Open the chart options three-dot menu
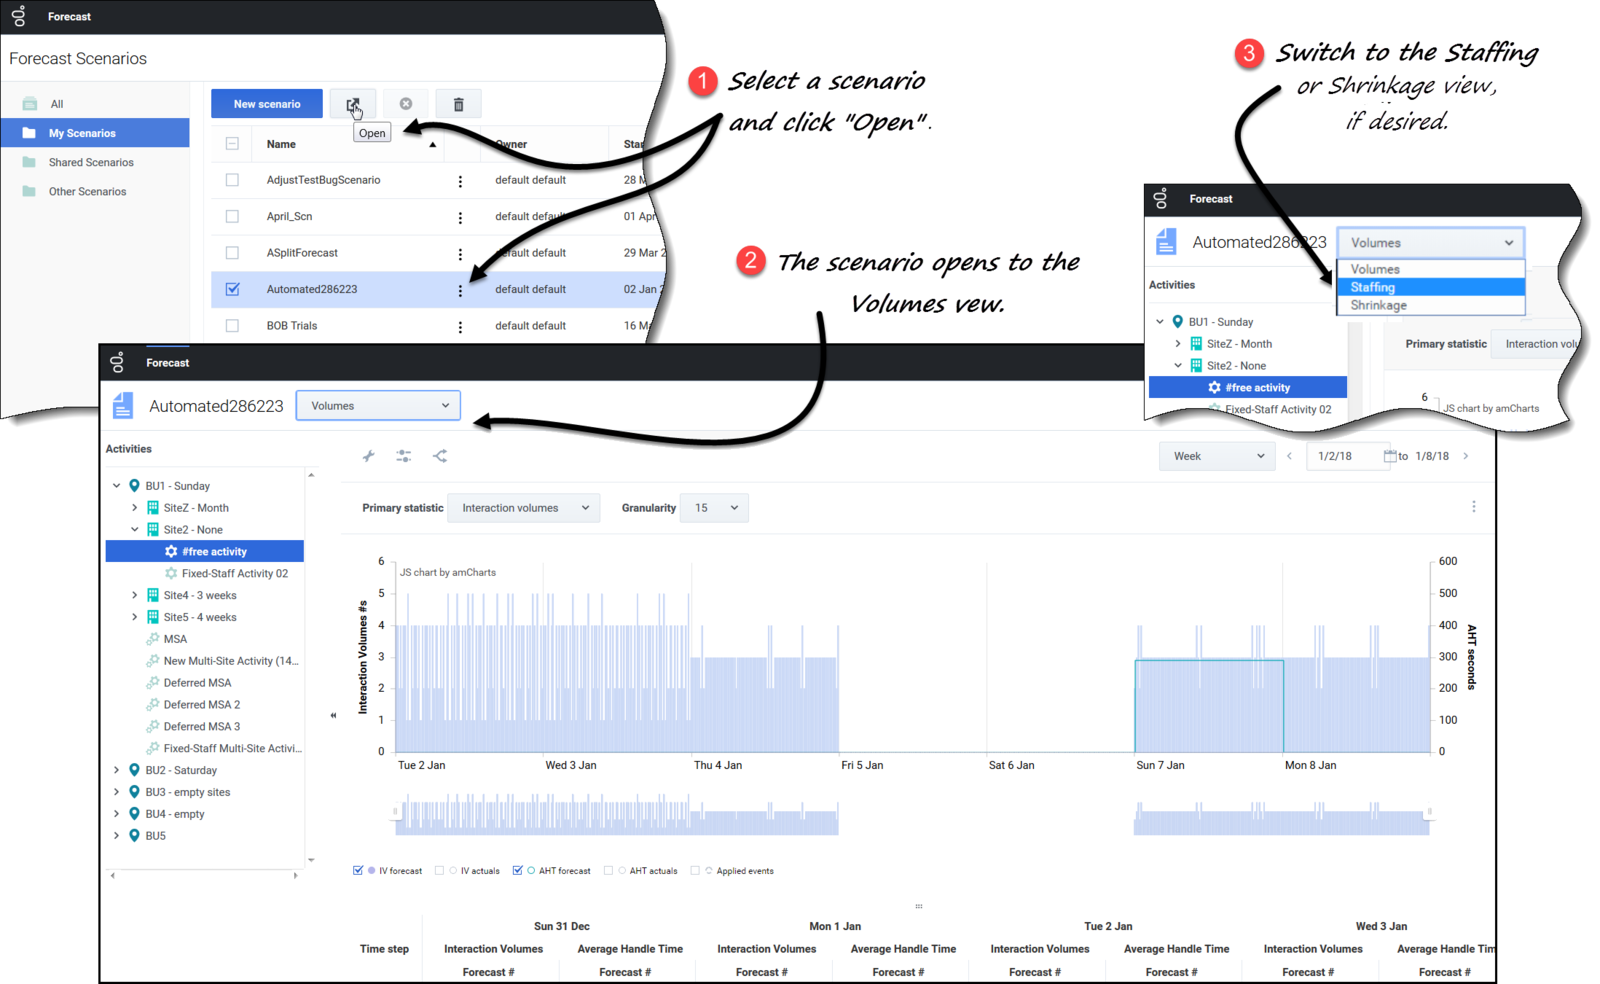The width and height of the screenshot is (1600, 984). click(x=1474, y=507)
